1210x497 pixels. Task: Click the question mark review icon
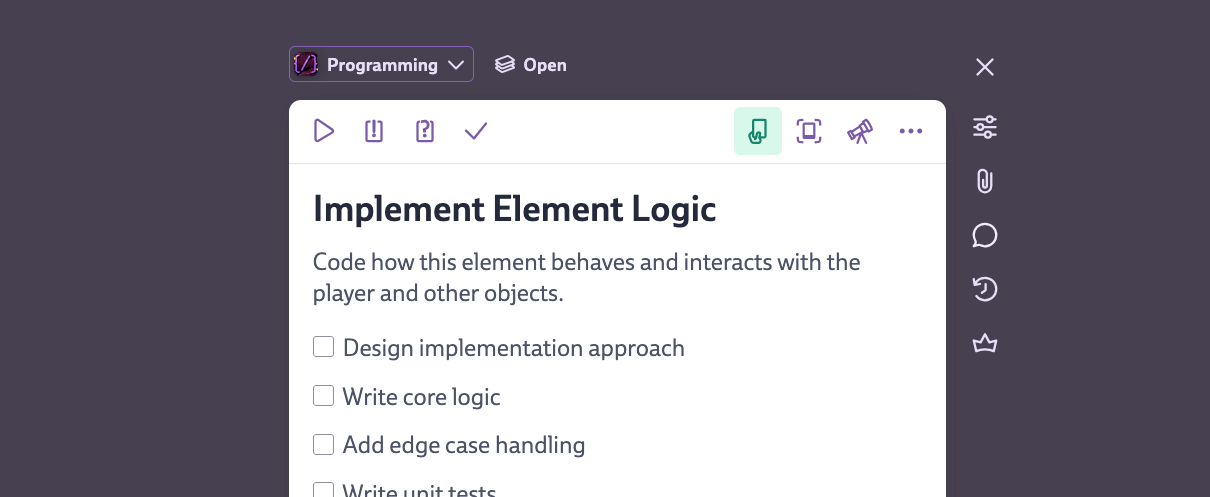(425, 131)
